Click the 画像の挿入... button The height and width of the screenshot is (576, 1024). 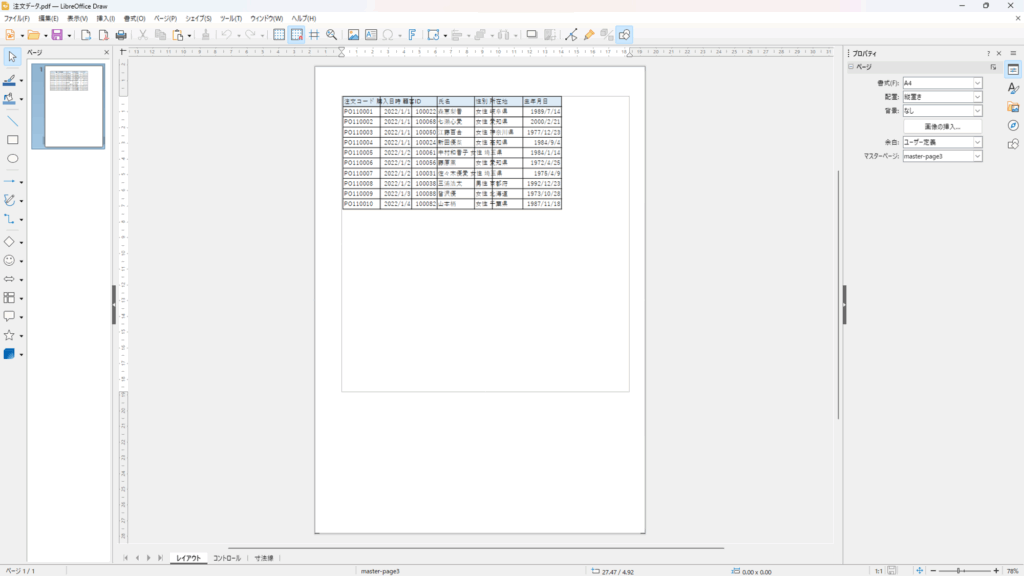[942, 127]
